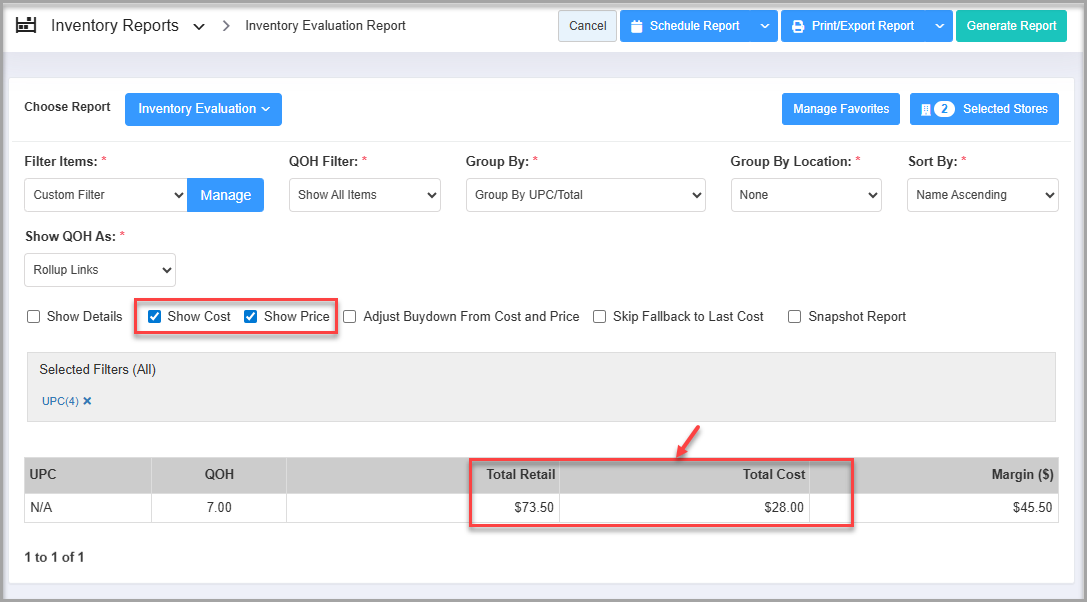Remove the UPC(4) filter with X icon
The height and width of the screenshot is (602, 1087).
pyautogui.click(x=87, y=401)
